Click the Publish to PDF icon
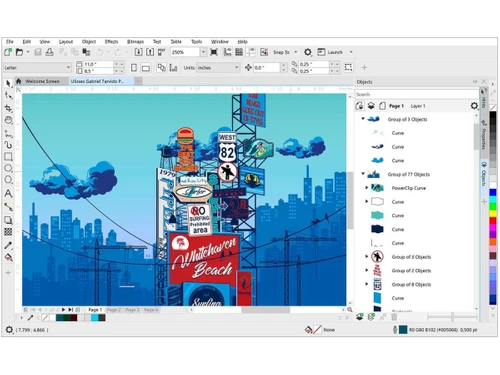 (161, 52)
